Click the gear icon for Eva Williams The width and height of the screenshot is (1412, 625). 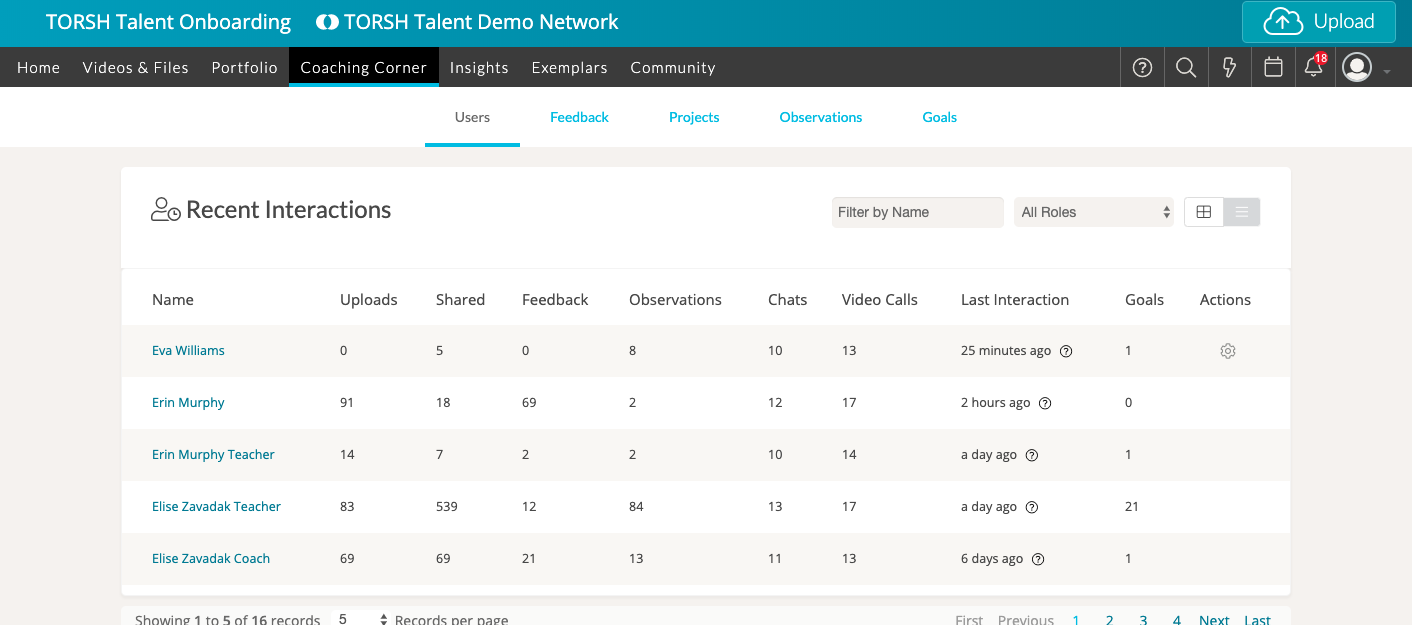click(1228, 351)
